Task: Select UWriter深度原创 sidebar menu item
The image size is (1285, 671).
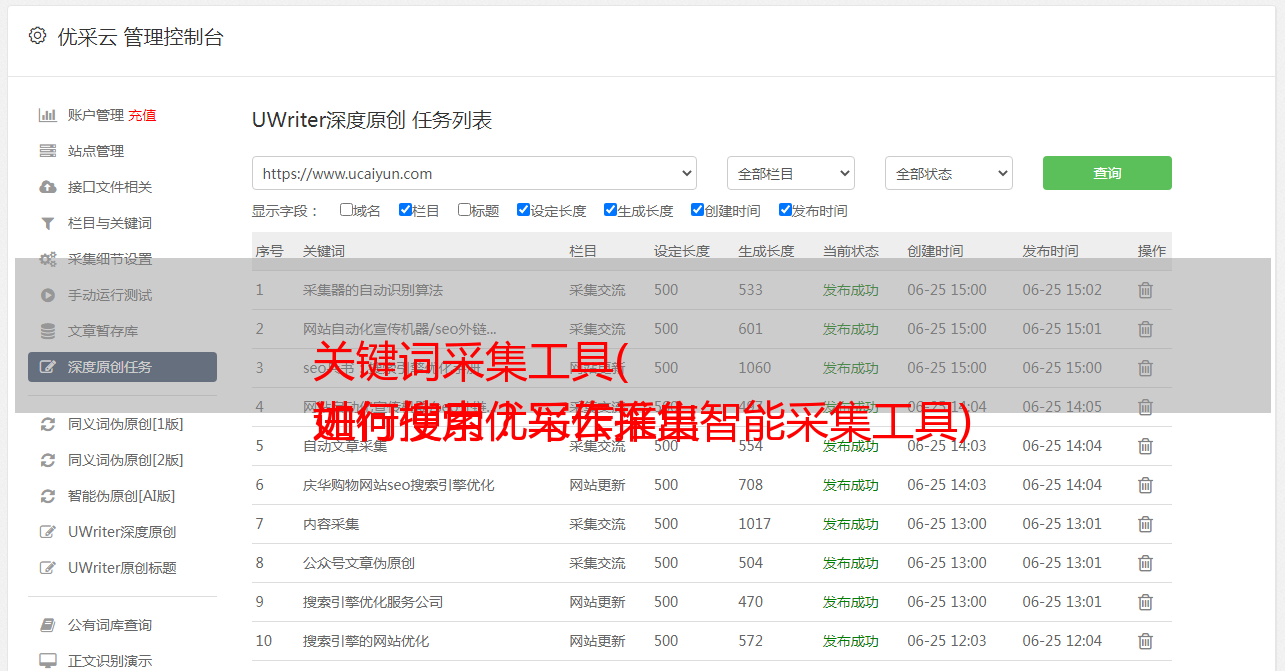Action: point(122,532)
